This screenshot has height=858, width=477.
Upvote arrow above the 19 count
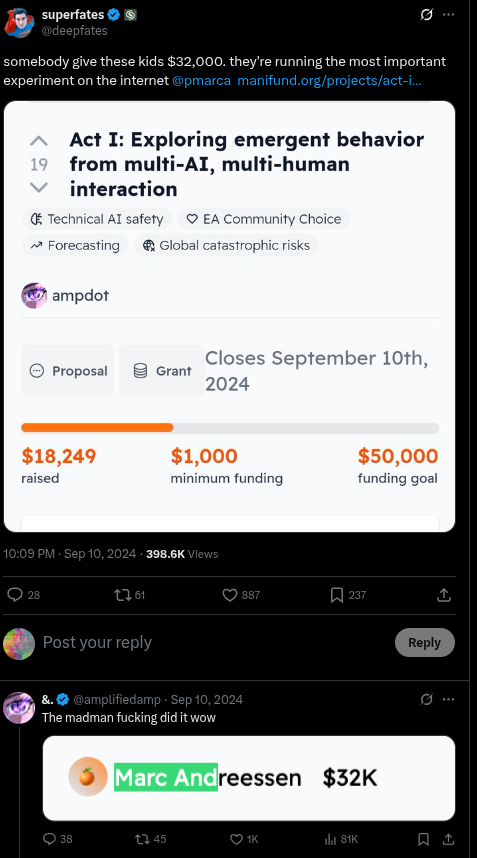(x=39, y=141)
